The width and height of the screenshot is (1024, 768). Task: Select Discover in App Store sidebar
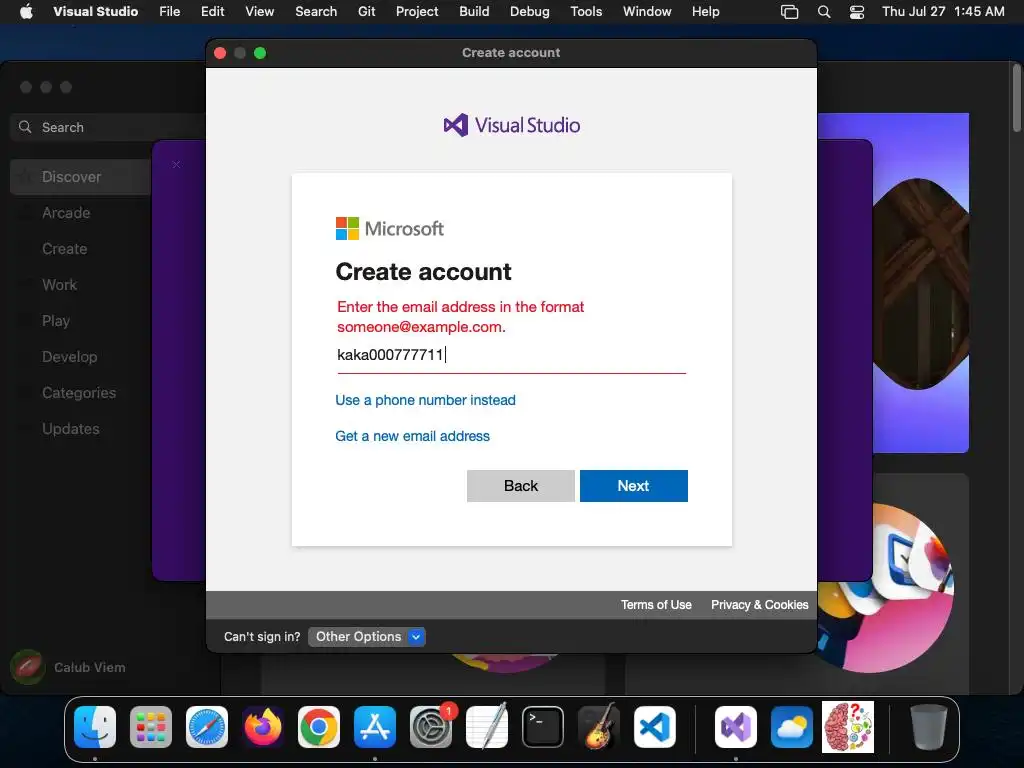coord(80,177)
